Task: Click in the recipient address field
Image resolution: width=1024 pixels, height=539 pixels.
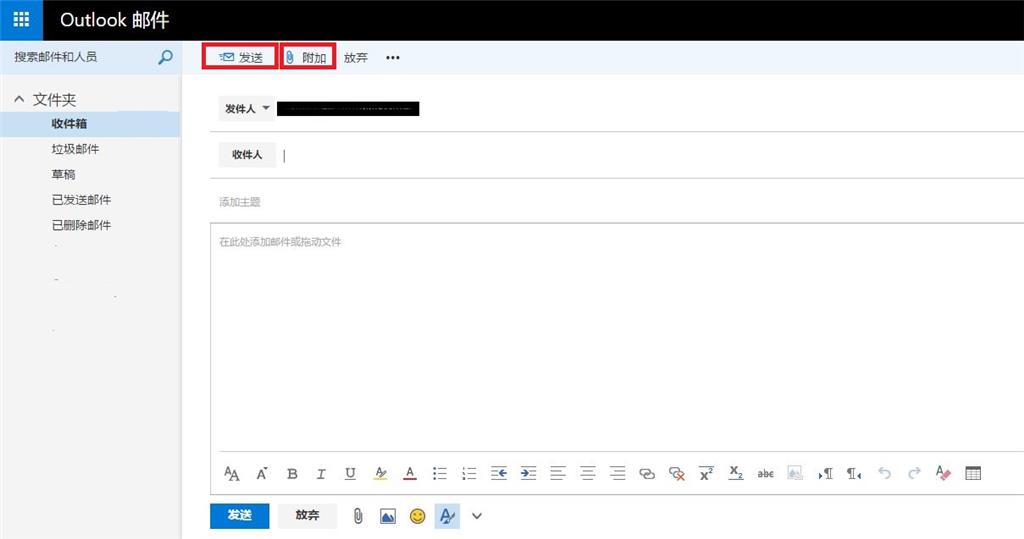Action: pyautogui.click(x=650, y=155)
